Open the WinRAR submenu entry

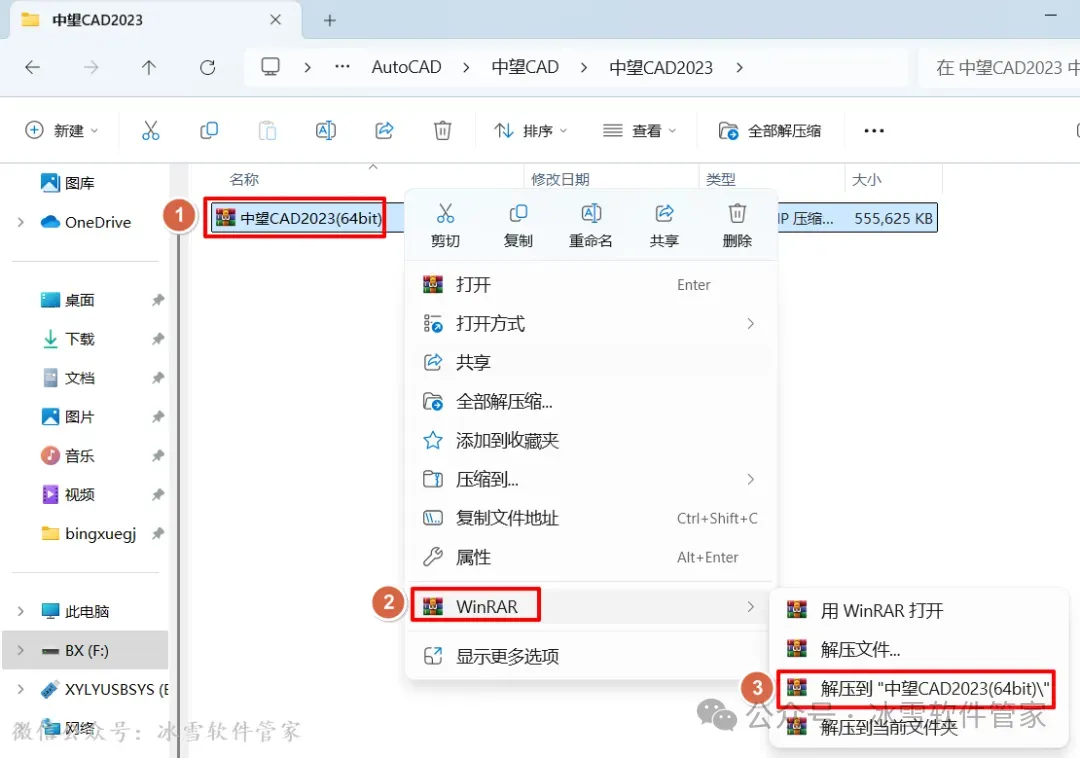[590, 607]
